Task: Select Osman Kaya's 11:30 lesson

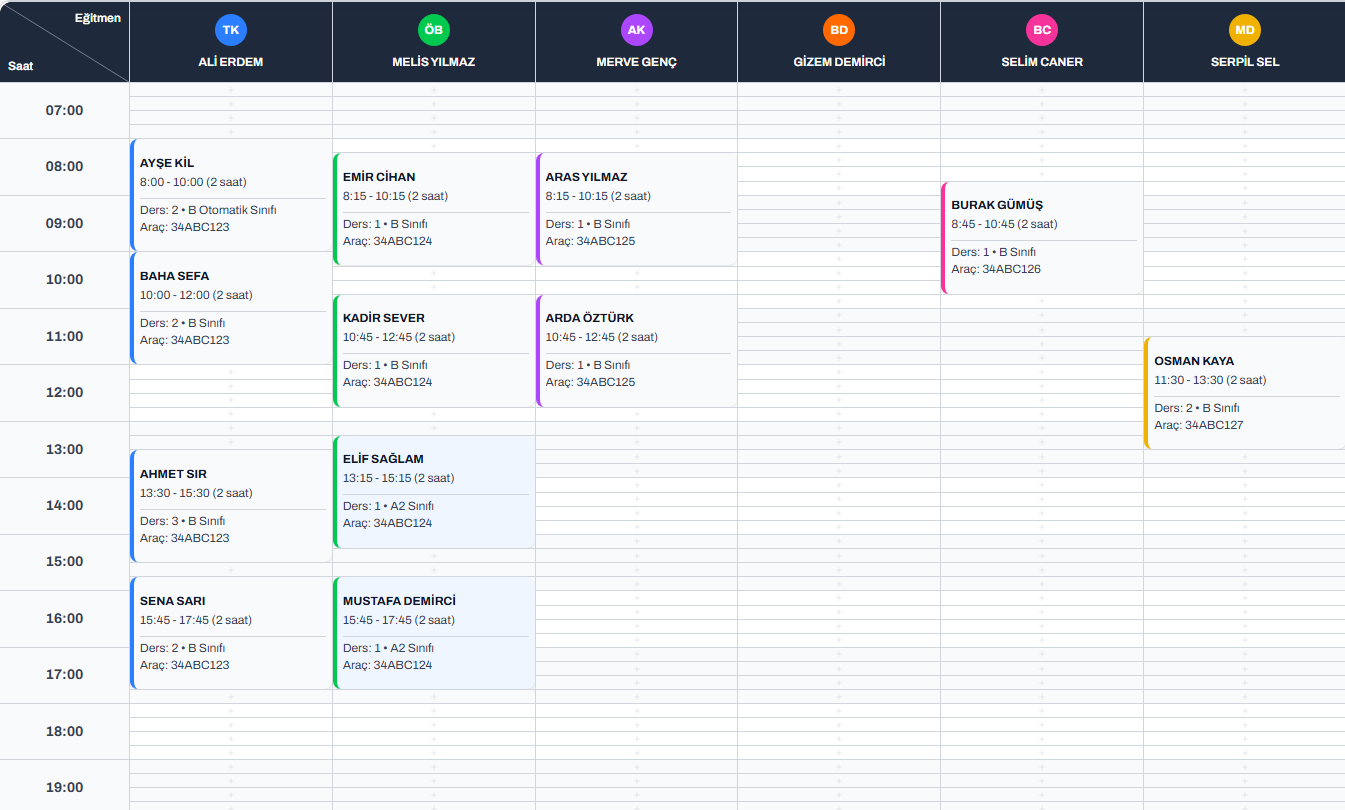Action: 1245,392
